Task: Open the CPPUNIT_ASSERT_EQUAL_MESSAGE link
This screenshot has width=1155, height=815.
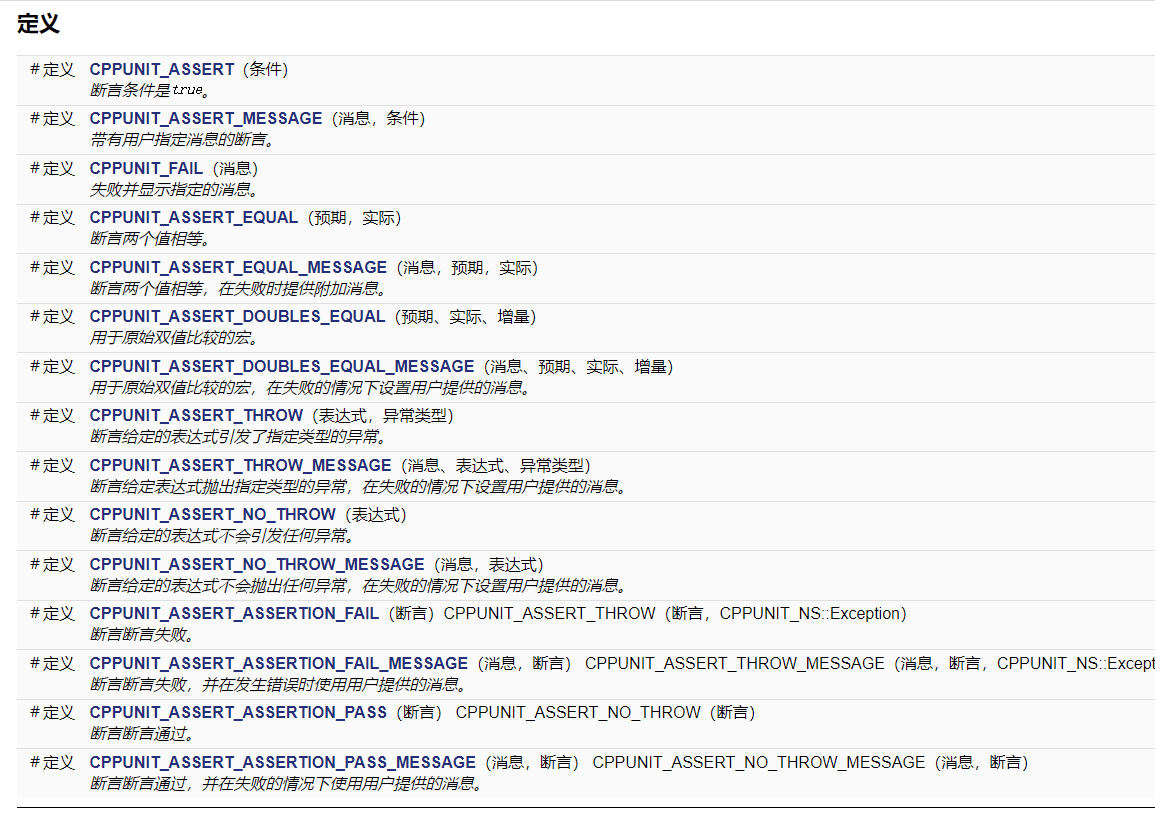Action: pos(238,267)
